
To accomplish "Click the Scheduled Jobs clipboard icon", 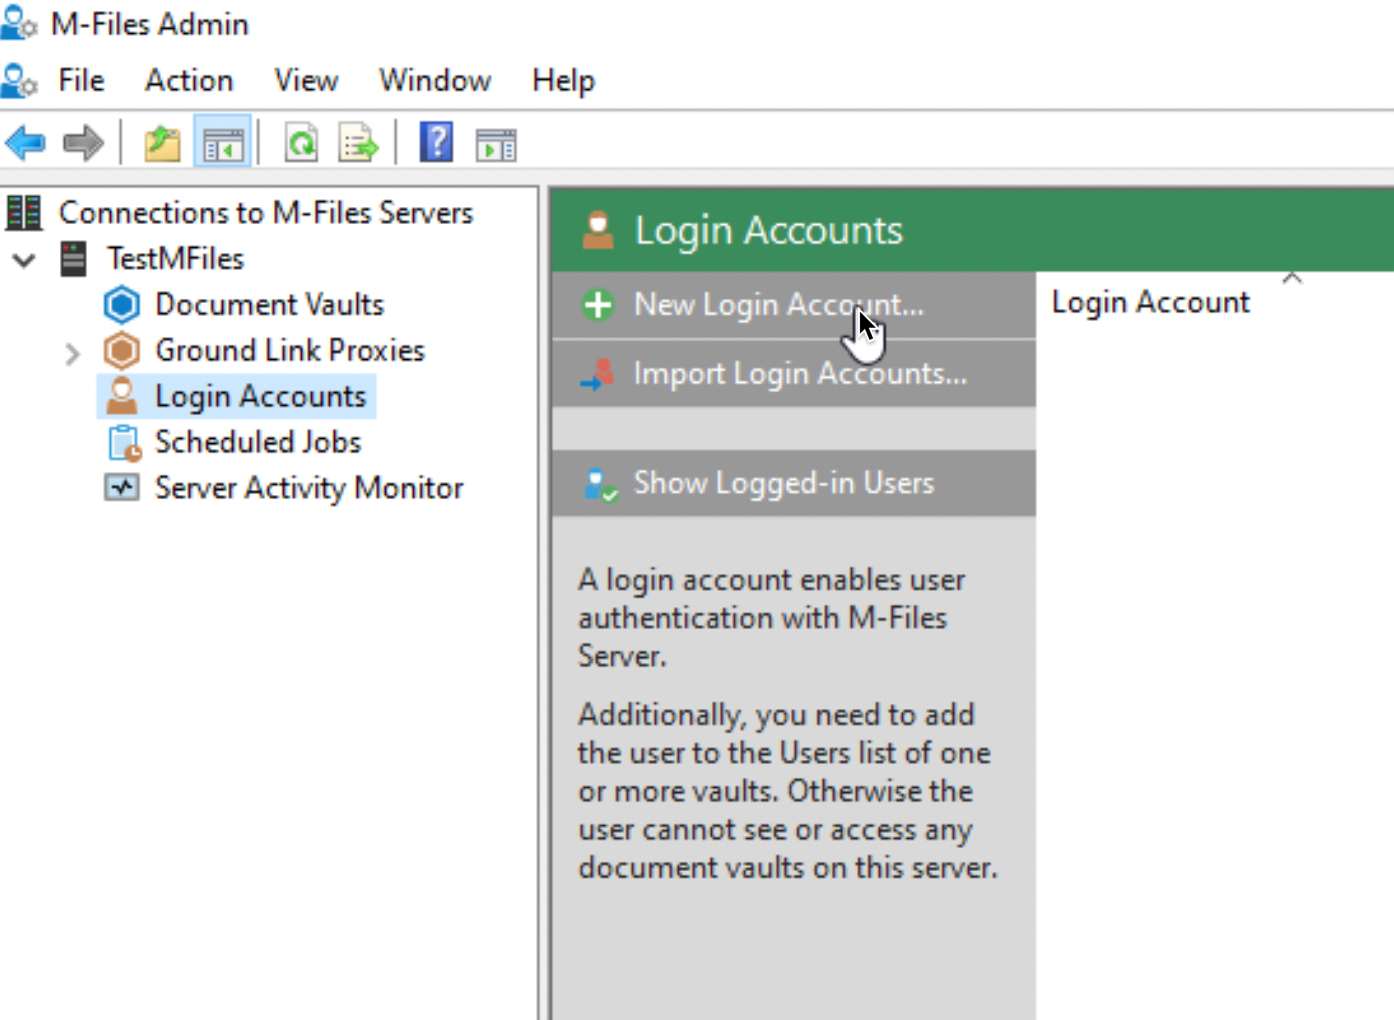I will (124, 442).
